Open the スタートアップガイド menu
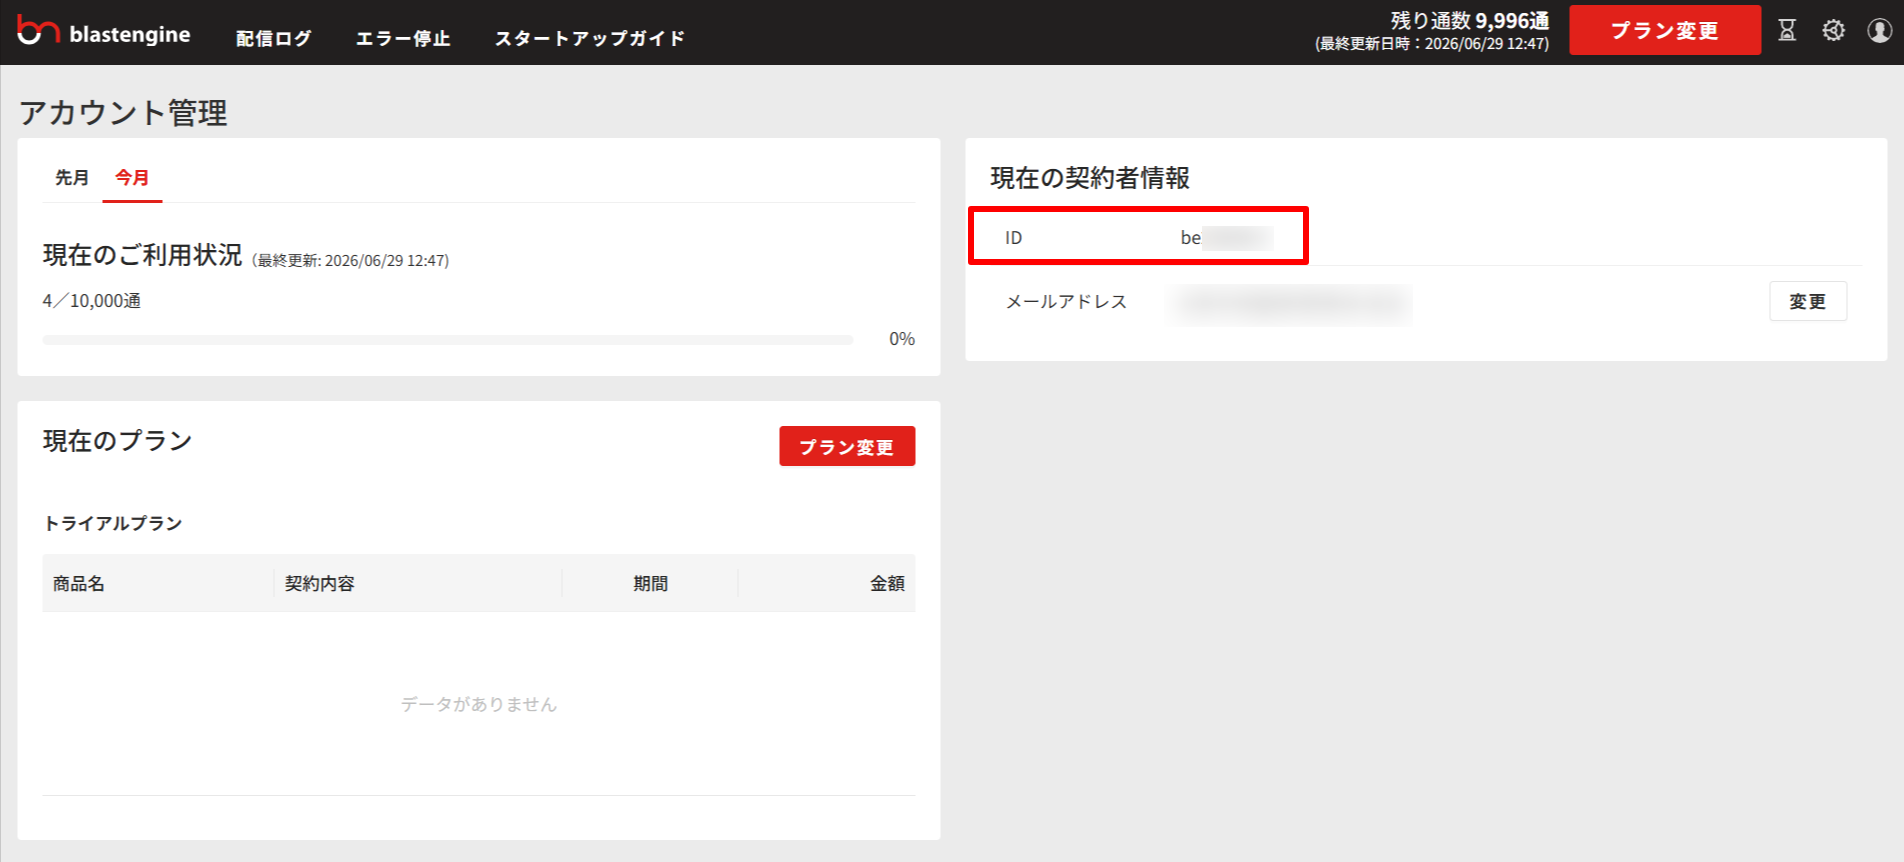Viewport: 1904px width, 862px height. pos(590,38)
